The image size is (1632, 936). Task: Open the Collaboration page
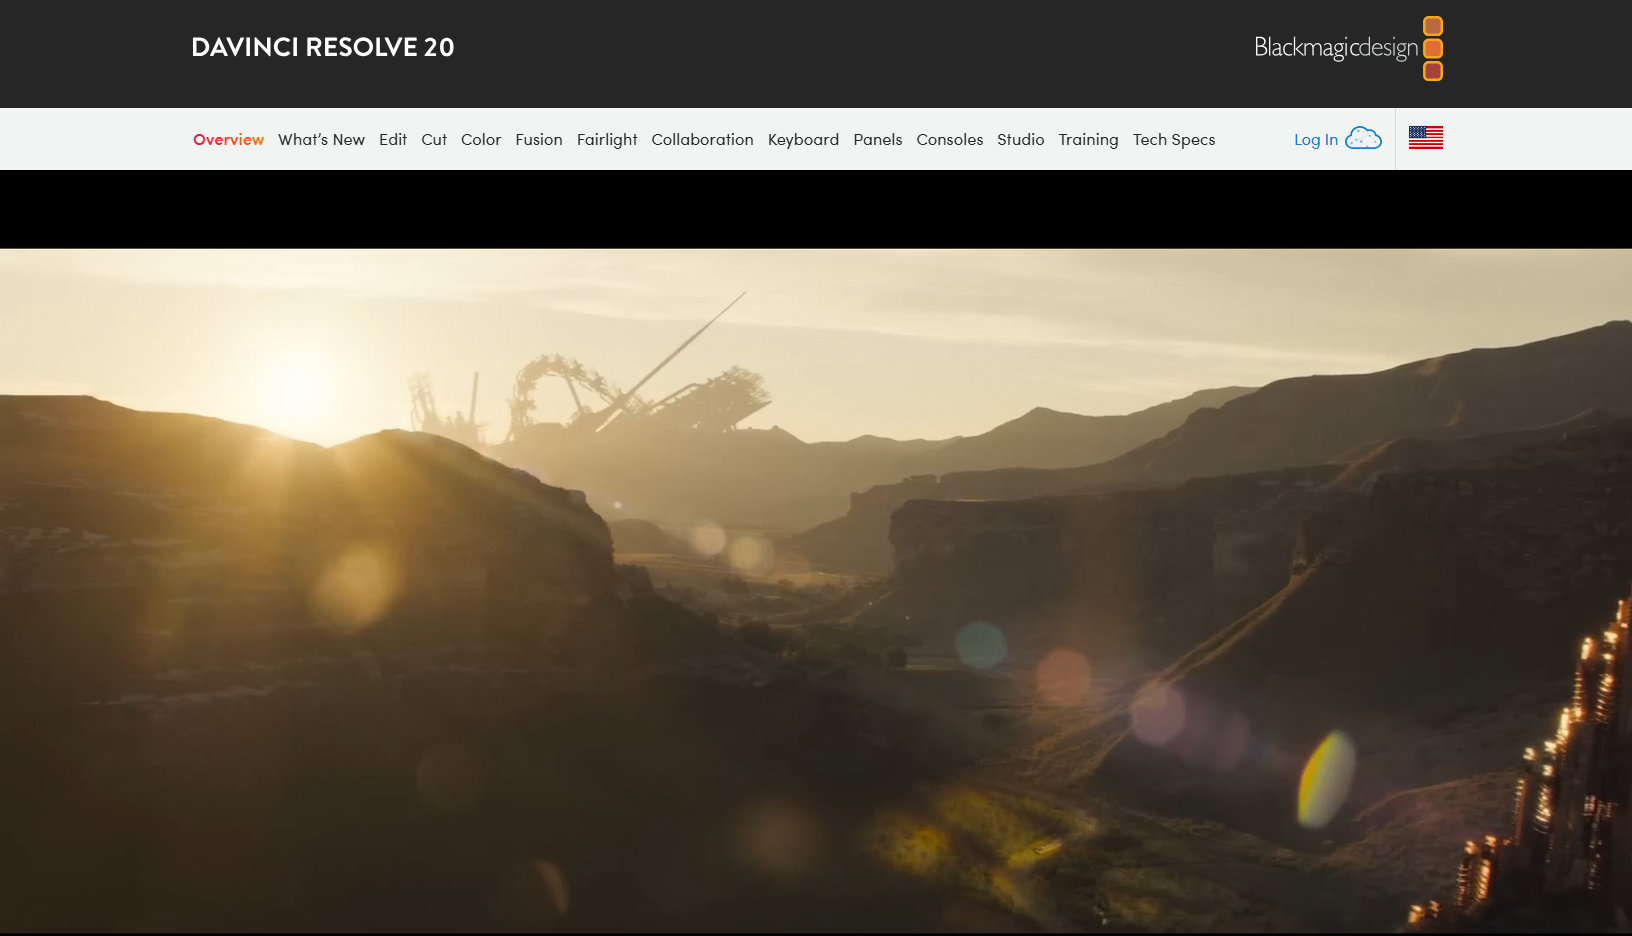pyautogui.click(x=702, y=140)
